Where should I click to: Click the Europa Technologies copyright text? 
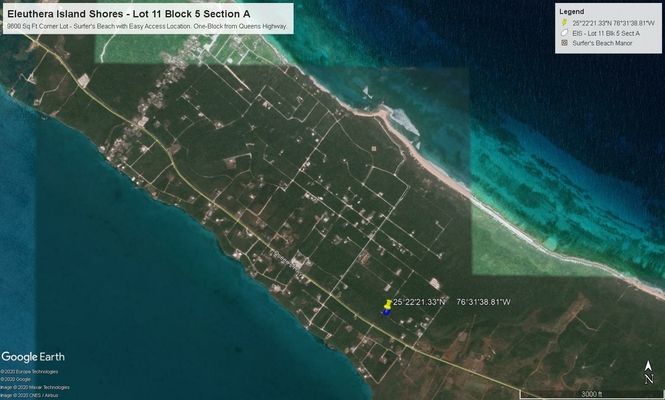coord(29,371)
